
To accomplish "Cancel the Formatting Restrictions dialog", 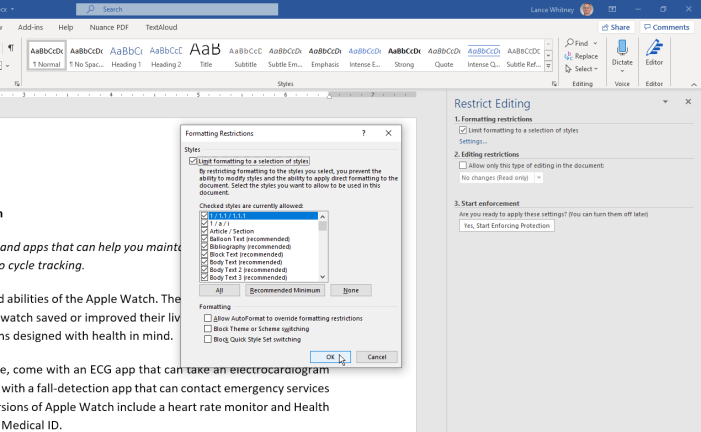I will point(376,357).
